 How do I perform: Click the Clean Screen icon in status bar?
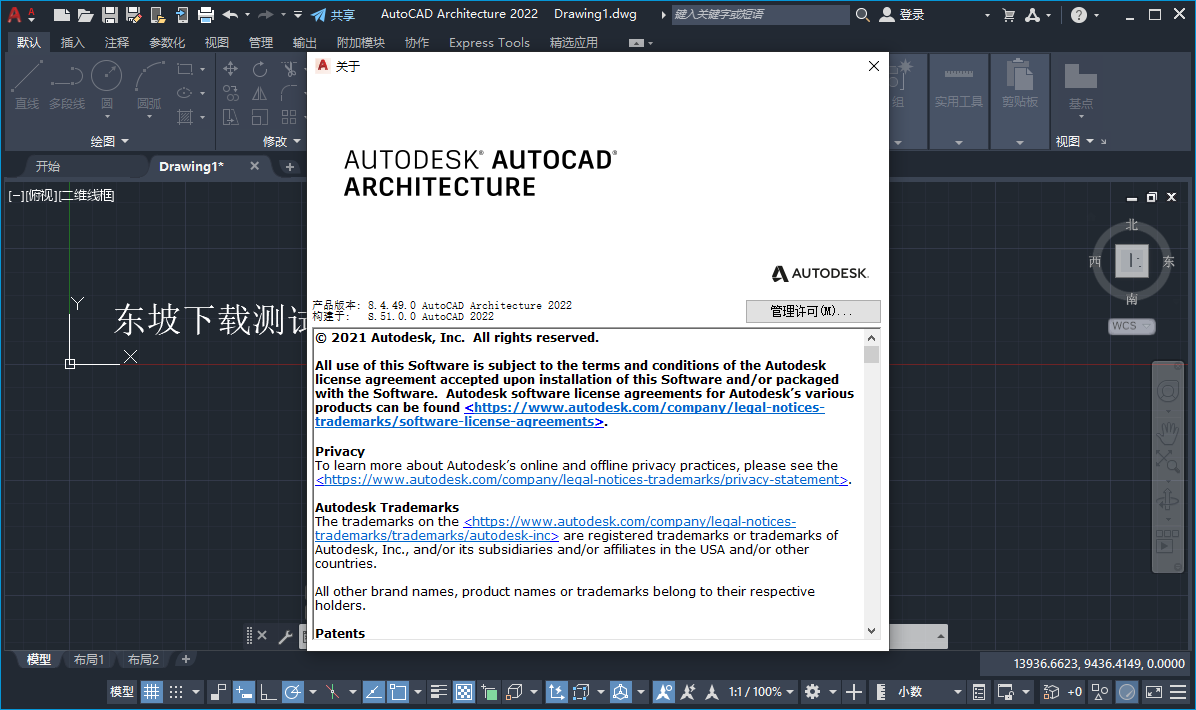point(1153,691)
